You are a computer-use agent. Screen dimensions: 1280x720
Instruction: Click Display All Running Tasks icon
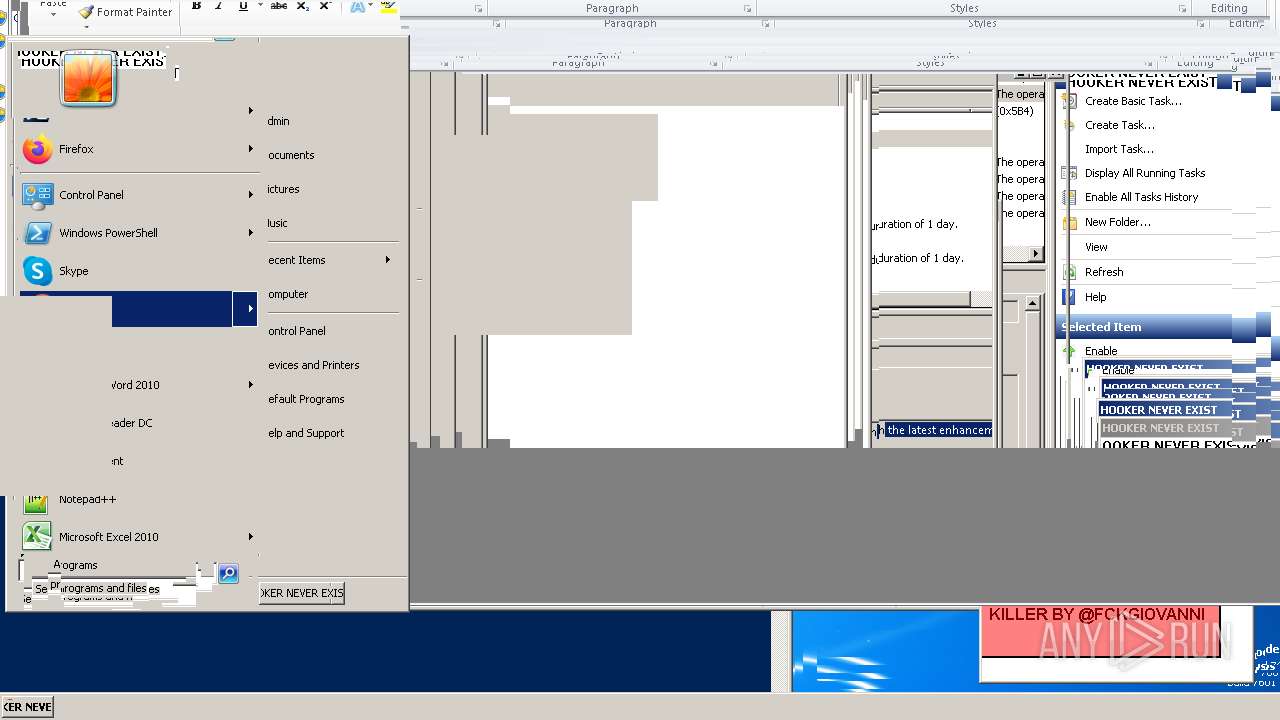tap(1069, 173)
